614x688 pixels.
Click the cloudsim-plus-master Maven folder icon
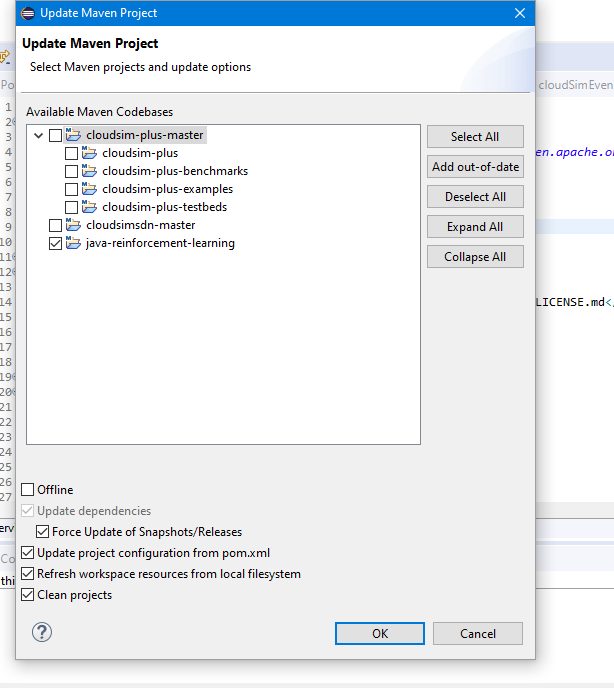pos(73,135)
